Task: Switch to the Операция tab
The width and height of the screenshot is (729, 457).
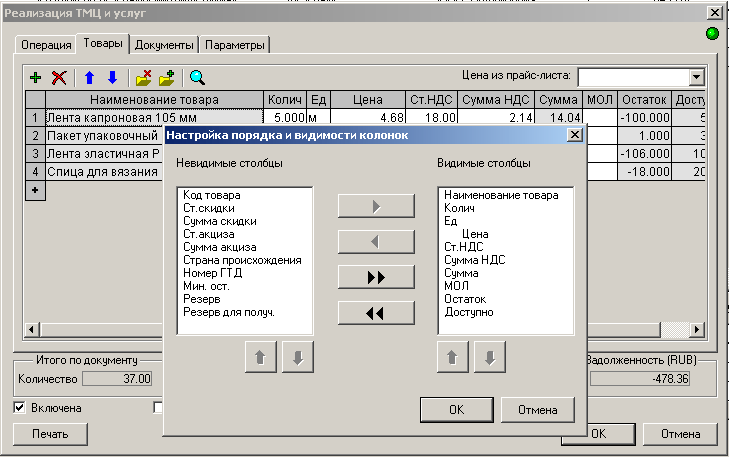Action: pyautogui.click(x=46, y=45)
